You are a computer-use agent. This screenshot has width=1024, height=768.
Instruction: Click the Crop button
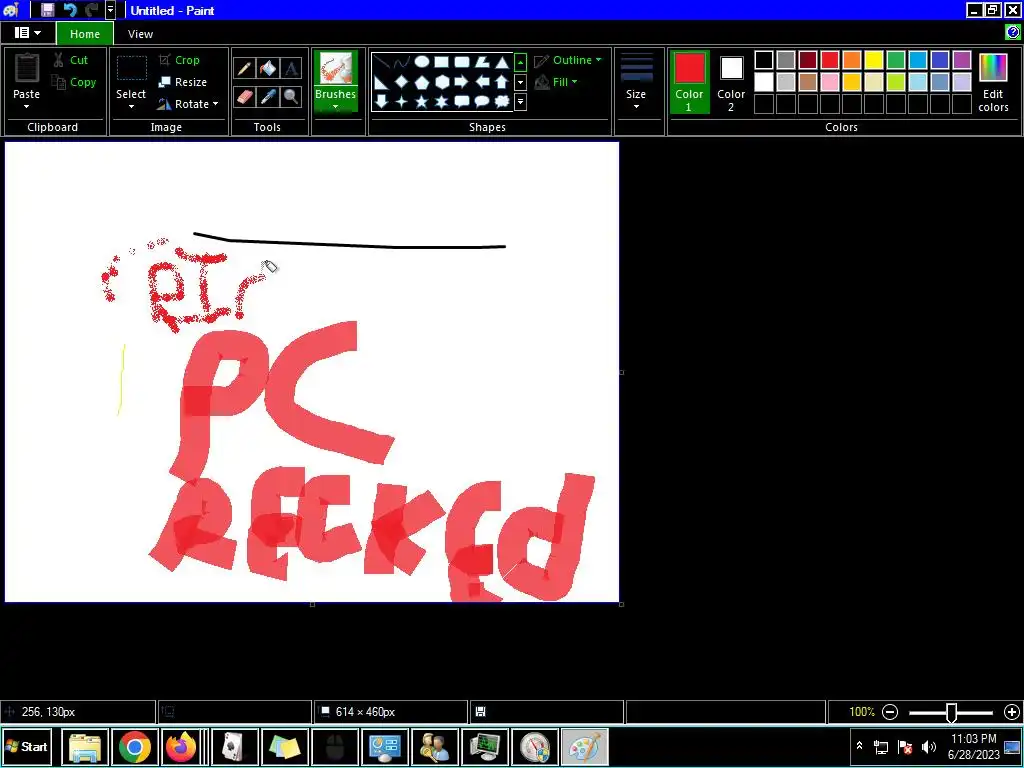180,60
